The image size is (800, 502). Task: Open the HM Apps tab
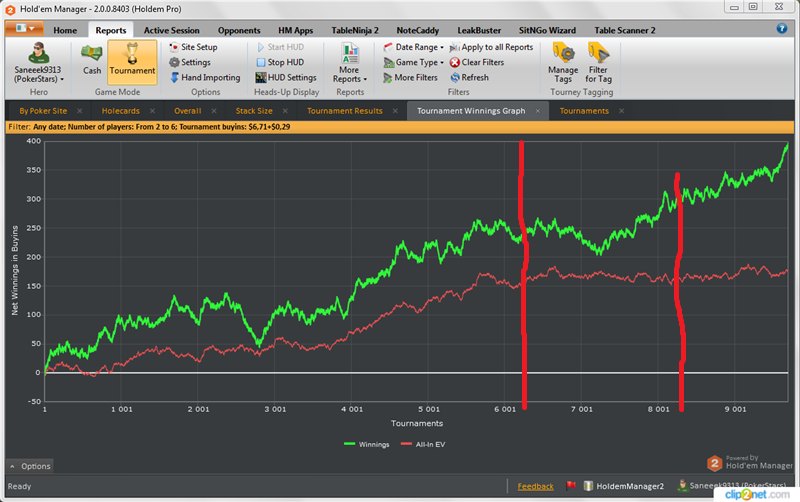[x=295, y=30]
